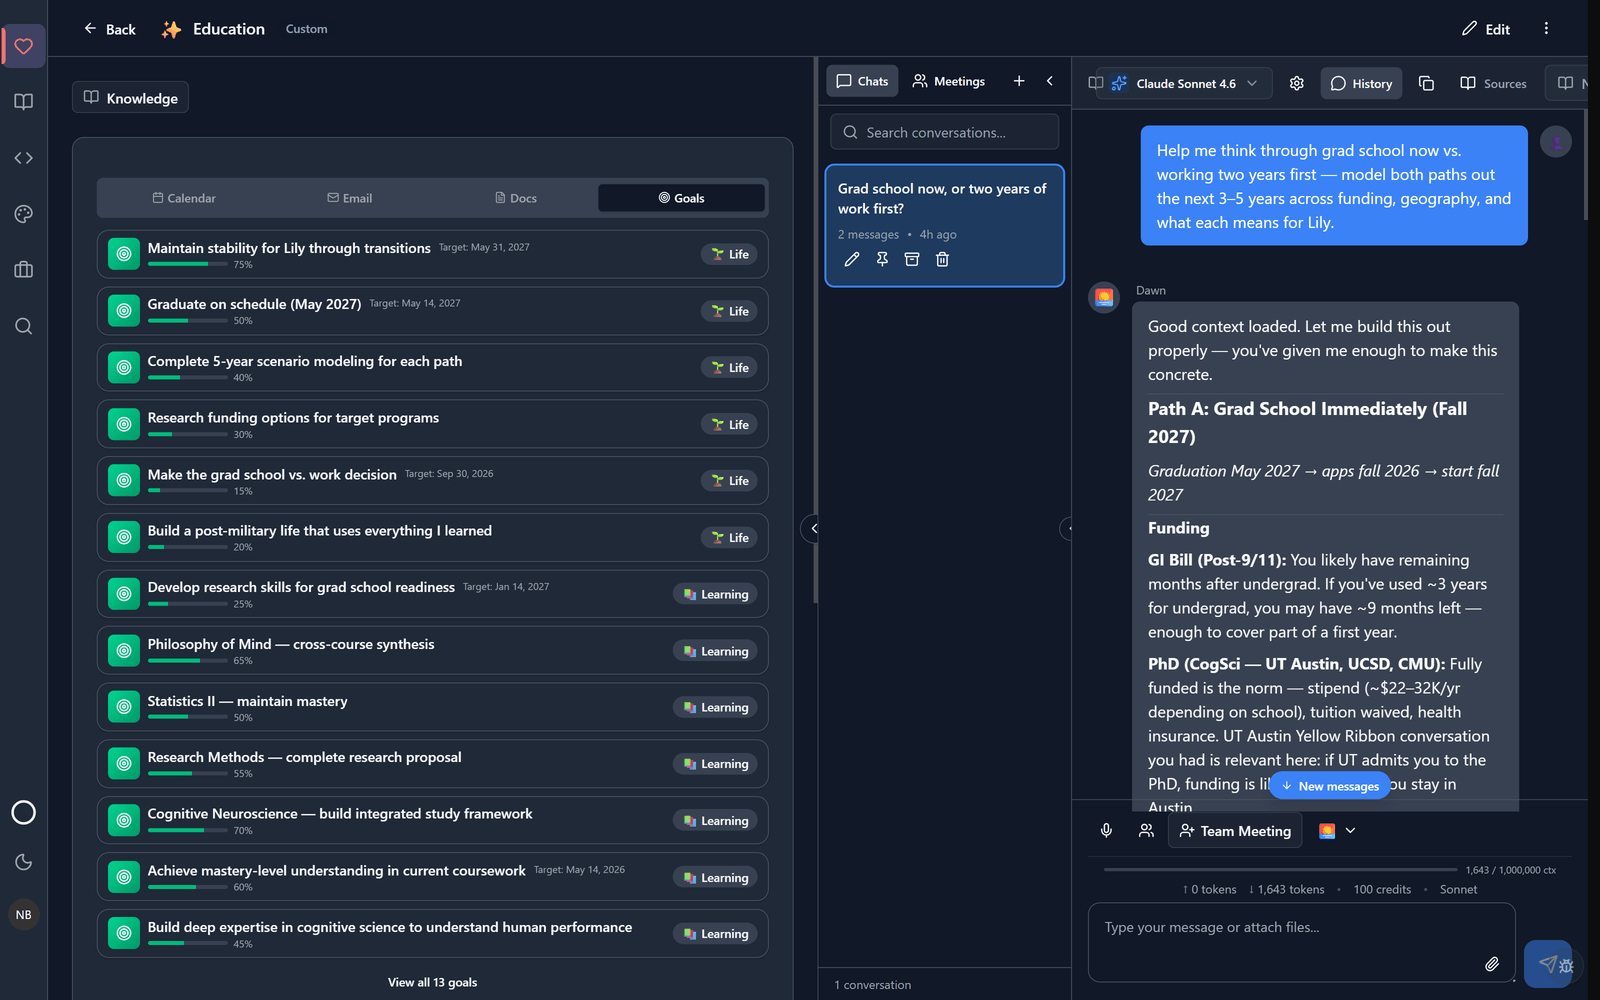Open the palette icon in sidebar
The height and width of the screenshot is (1000, 1600).
tap(24, 214)
